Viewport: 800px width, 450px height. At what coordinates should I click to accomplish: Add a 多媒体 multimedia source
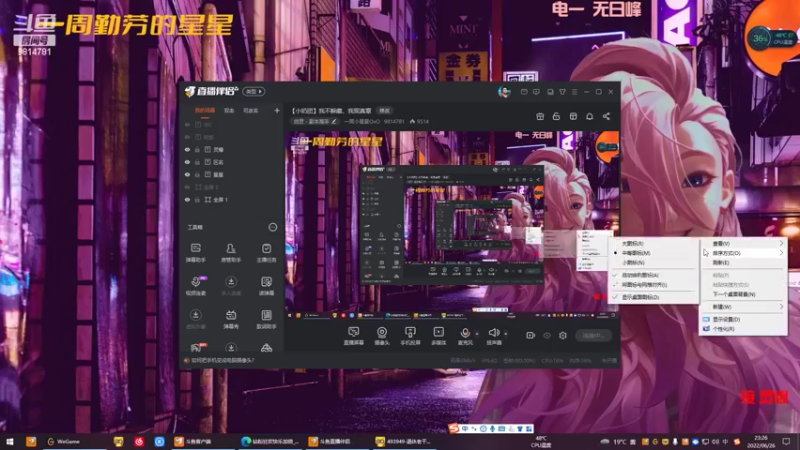click(438, 336)
